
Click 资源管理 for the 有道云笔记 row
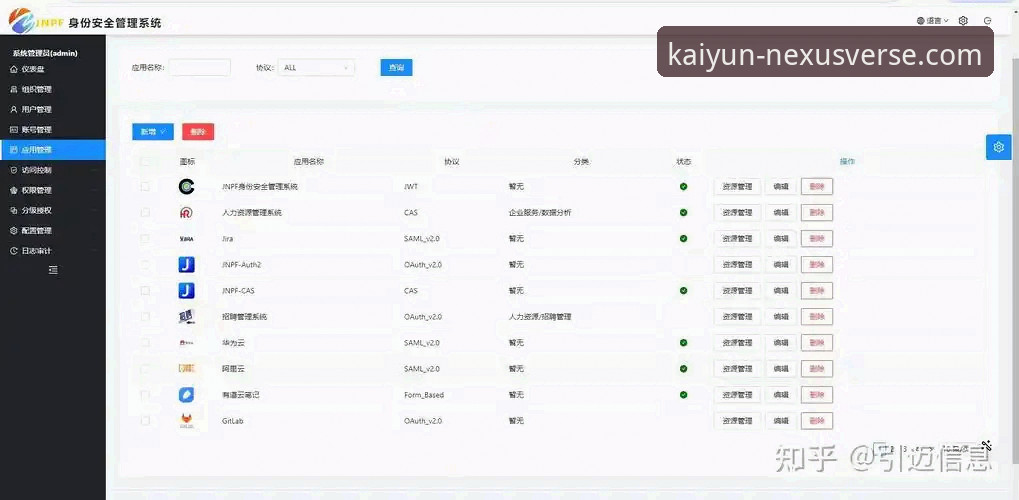click(x=737, y=395)
